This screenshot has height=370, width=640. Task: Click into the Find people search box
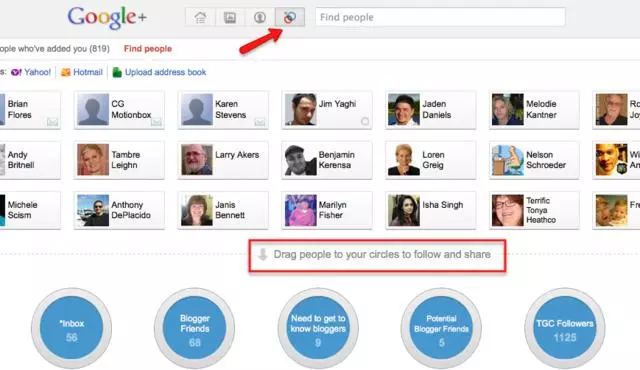pyautogui.click(x=440, y=17)
